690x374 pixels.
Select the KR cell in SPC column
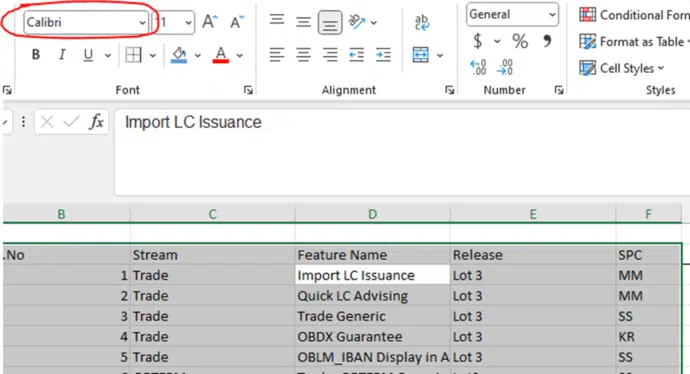tap(649, 337)
